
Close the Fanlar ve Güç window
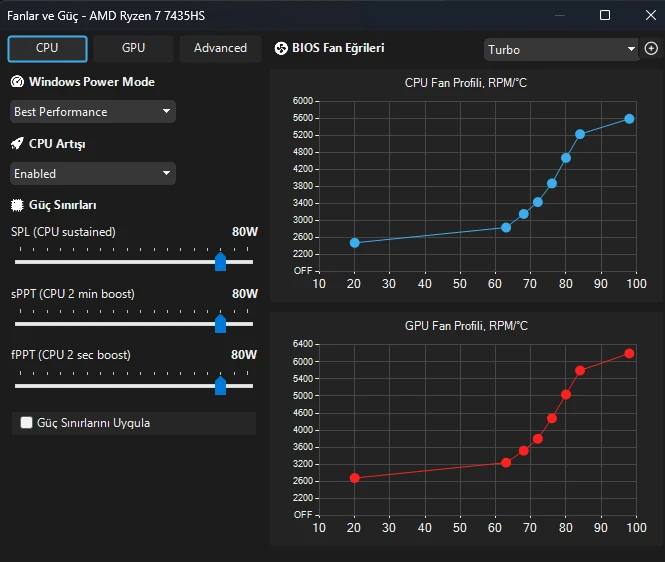click(x=651, y=15)
